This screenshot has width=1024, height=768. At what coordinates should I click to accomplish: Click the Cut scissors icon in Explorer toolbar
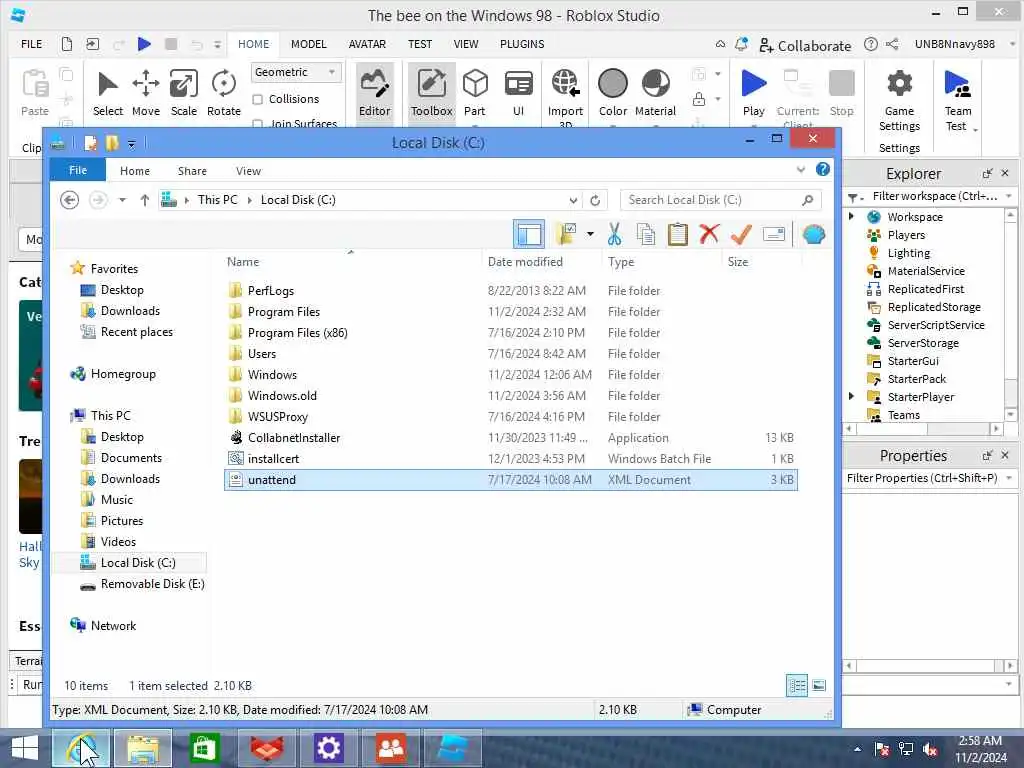[x=614, y=234]
